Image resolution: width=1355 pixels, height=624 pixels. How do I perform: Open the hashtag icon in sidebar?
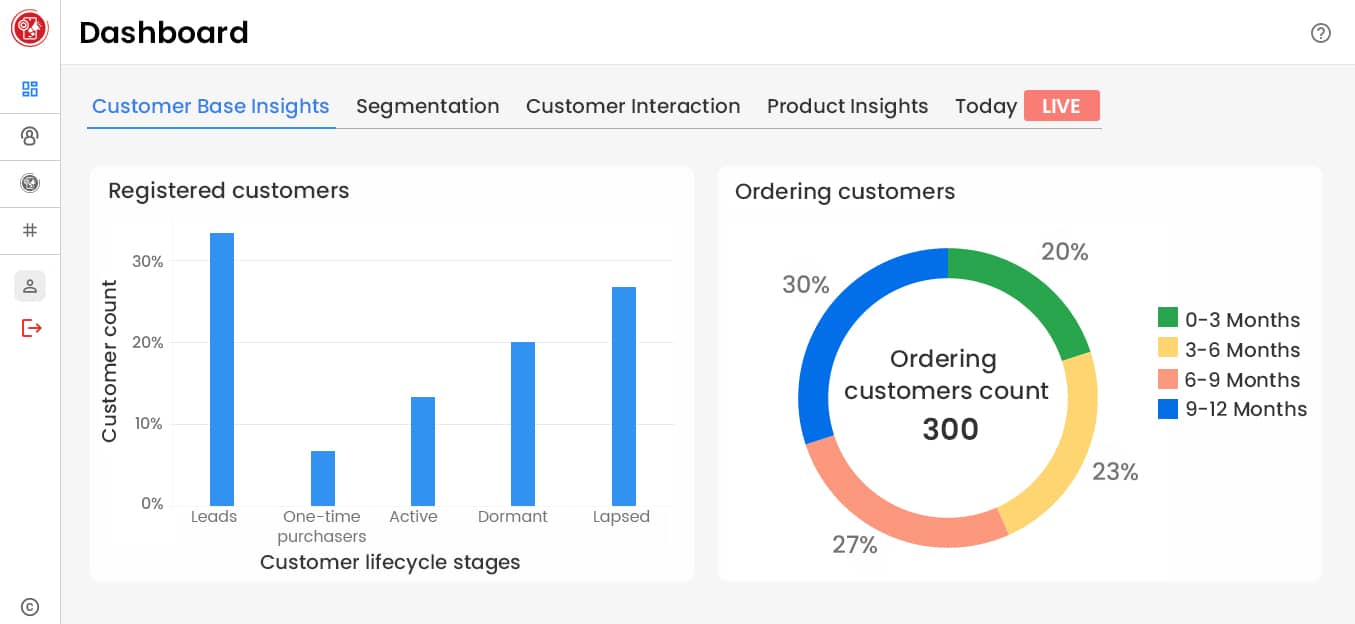[x=30, y=230]
